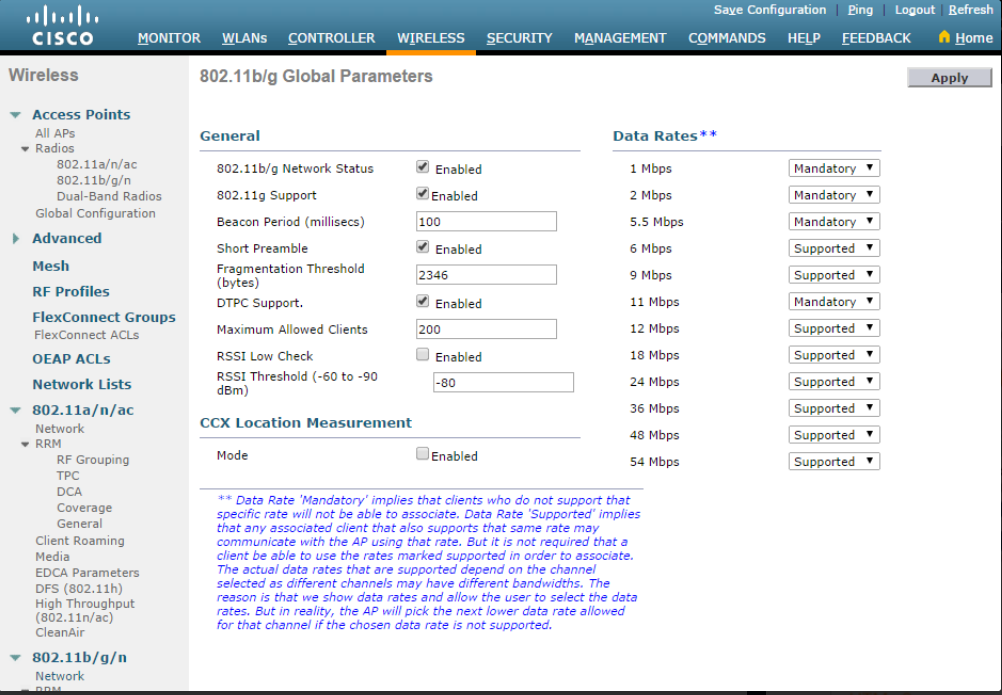Click the Home house icon
The height and width of the screenshot is (695, 1002).
pos(944,36)
